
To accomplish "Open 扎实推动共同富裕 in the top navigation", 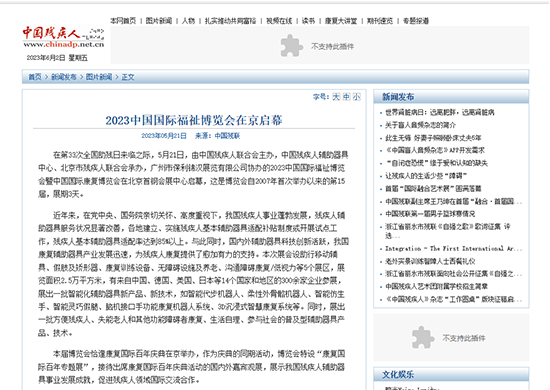I will click(230, 21).
